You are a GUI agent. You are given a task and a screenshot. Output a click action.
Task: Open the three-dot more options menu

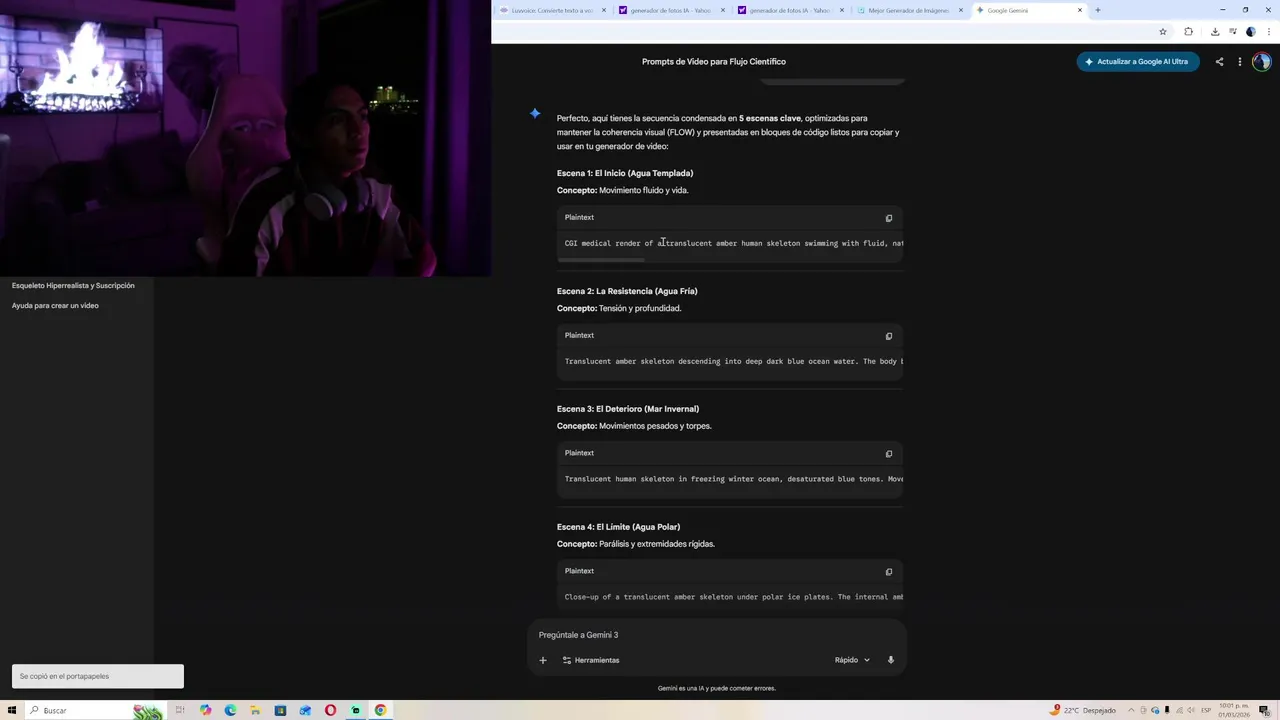pos(1240,62)
